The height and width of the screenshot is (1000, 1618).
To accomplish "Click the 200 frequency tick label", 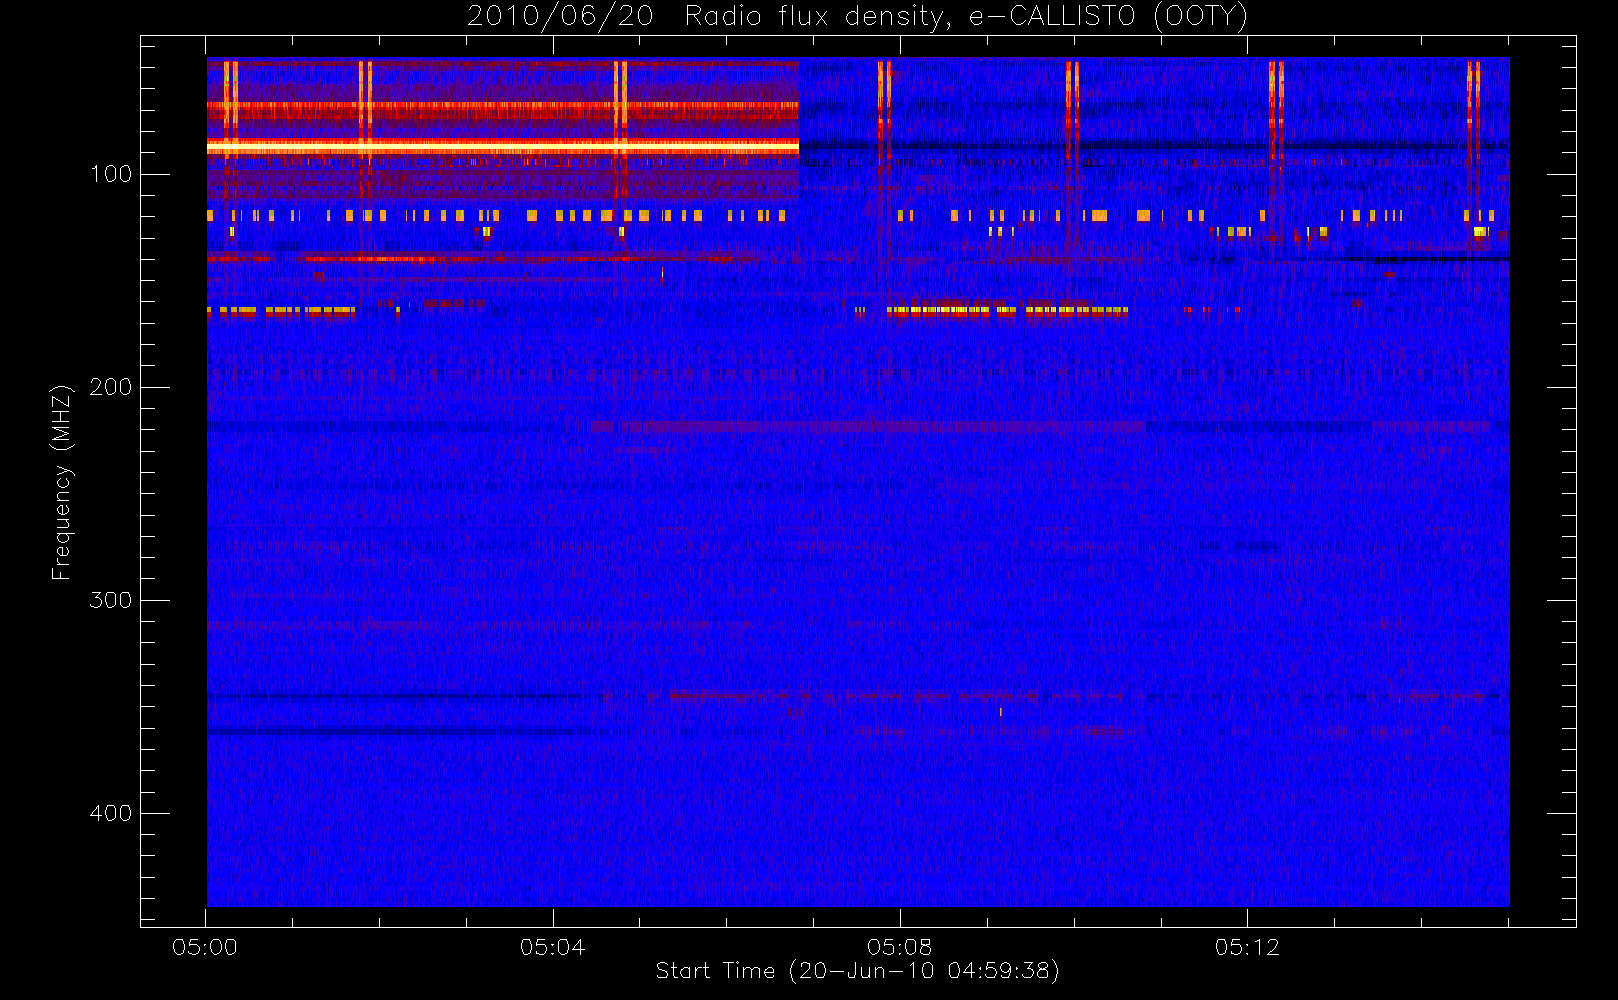I will pyautogui.click(x=110, y=387).
